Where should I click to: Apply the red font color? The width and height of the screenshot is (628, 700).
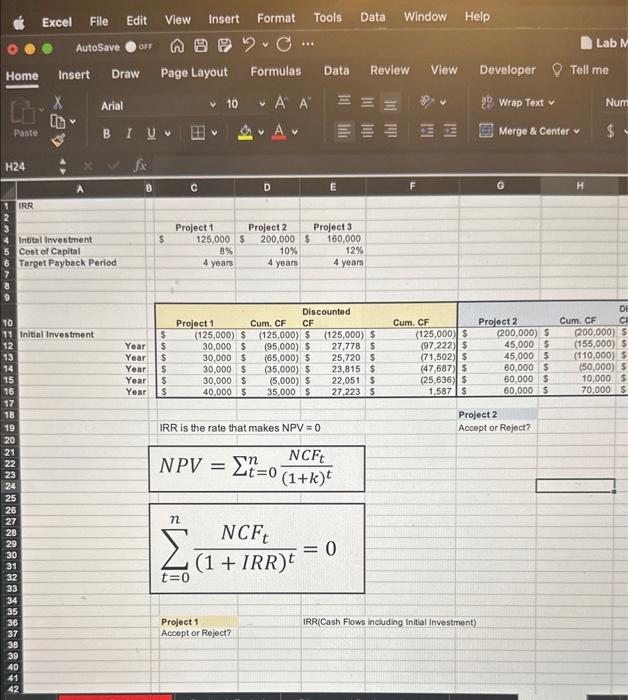tap(279, 132)
